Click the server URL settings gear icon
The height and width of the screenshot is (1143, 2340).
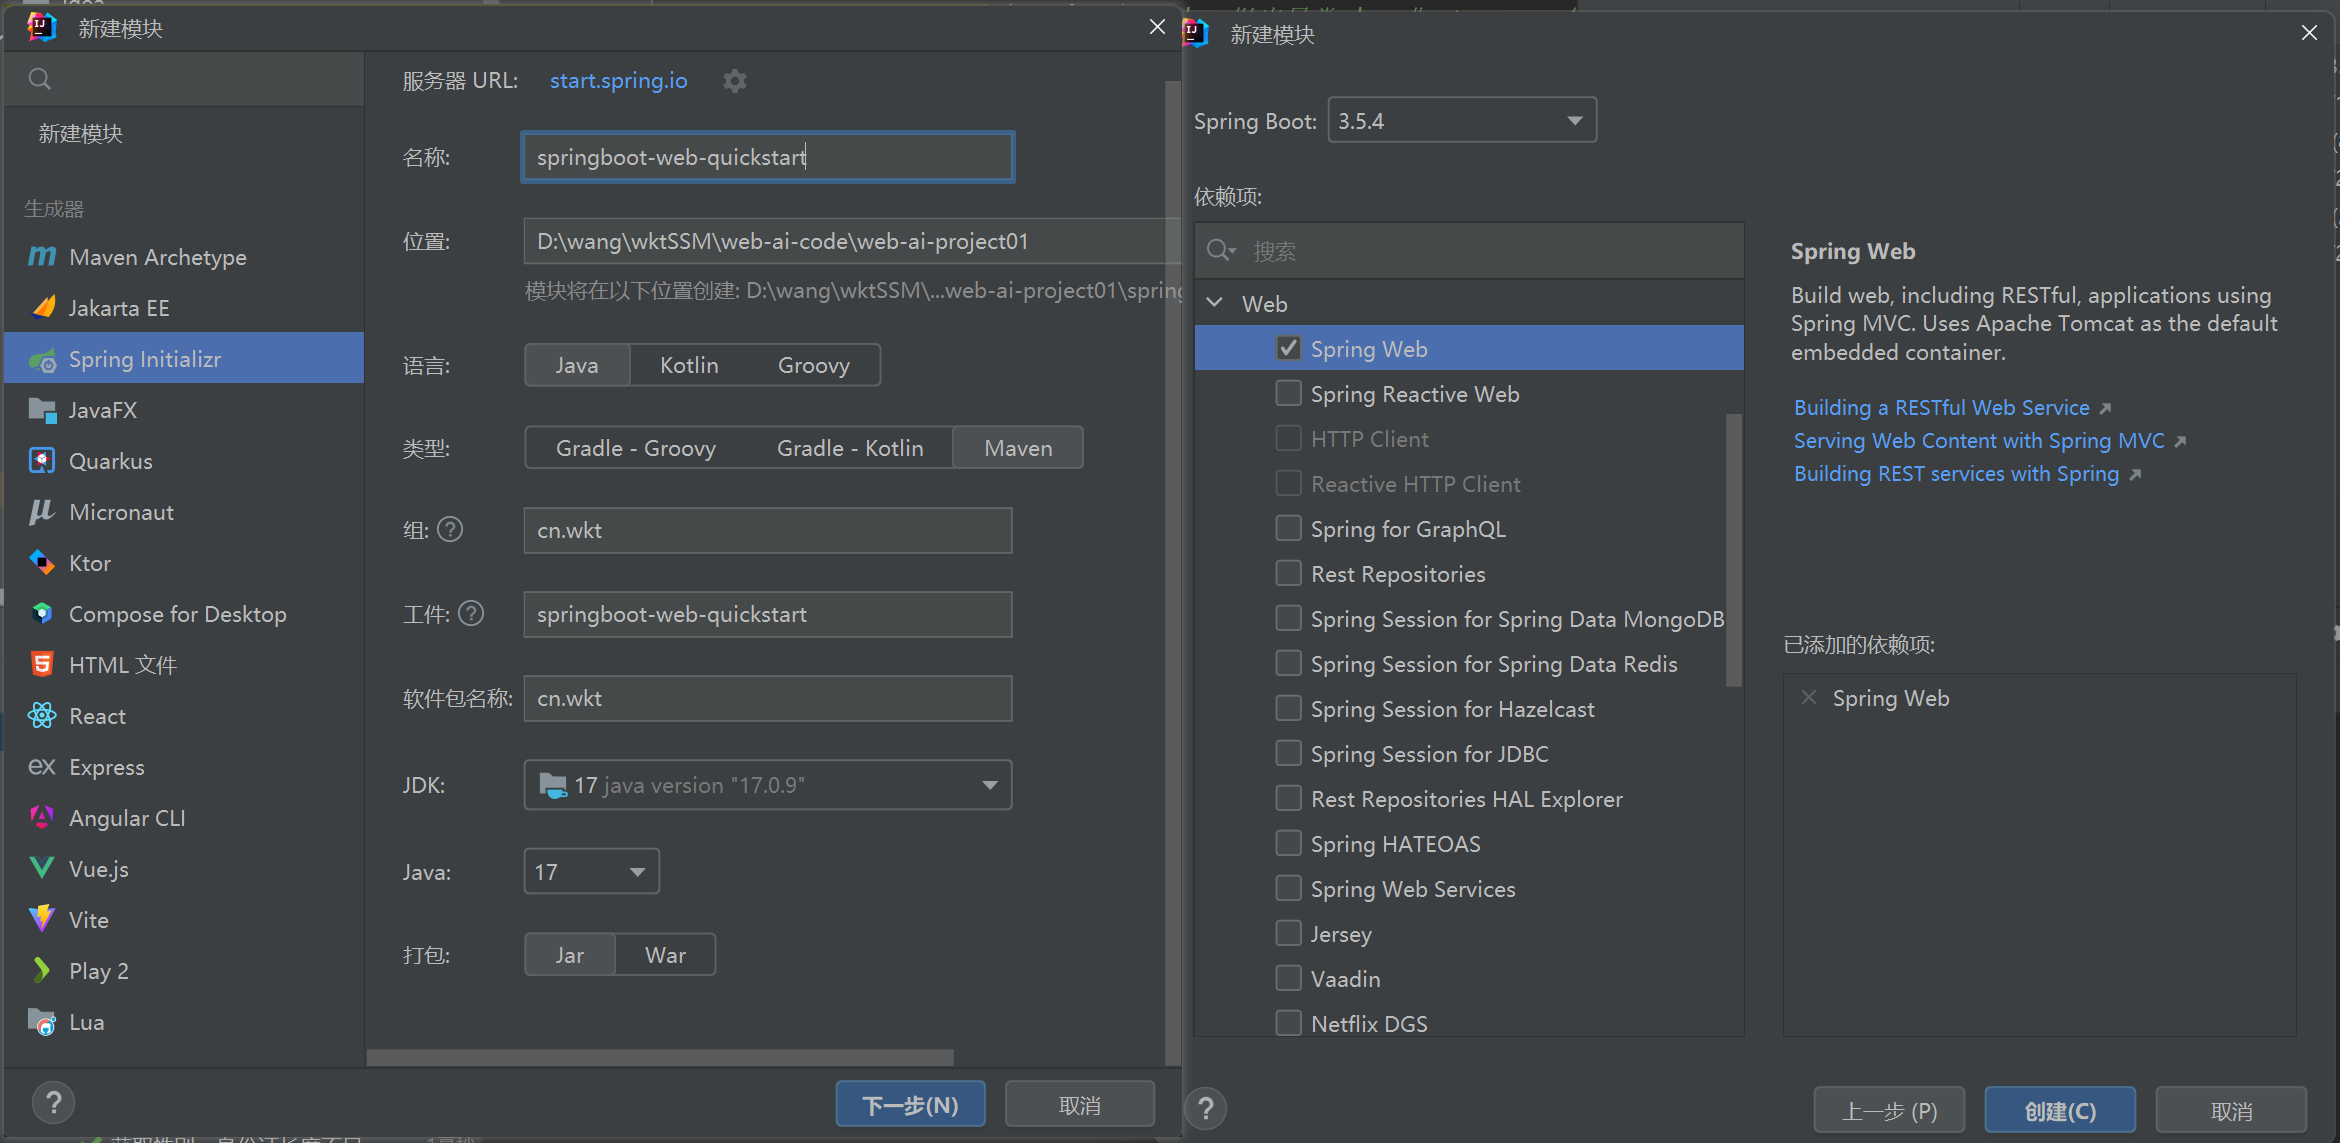735,81
